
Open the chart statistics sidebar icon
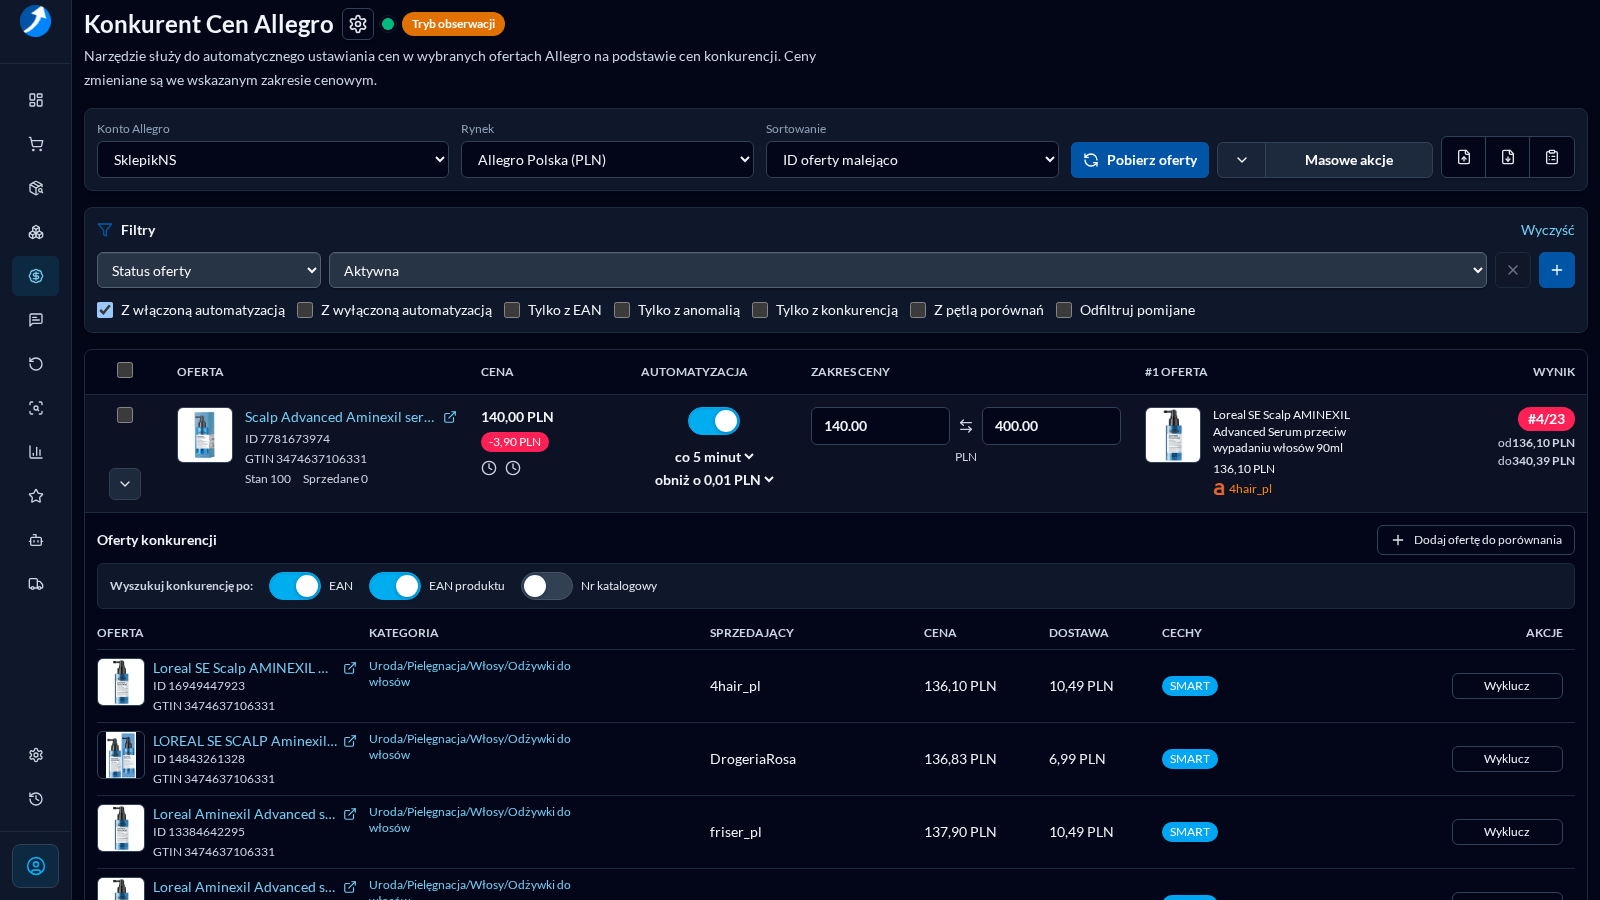[36, 452]
